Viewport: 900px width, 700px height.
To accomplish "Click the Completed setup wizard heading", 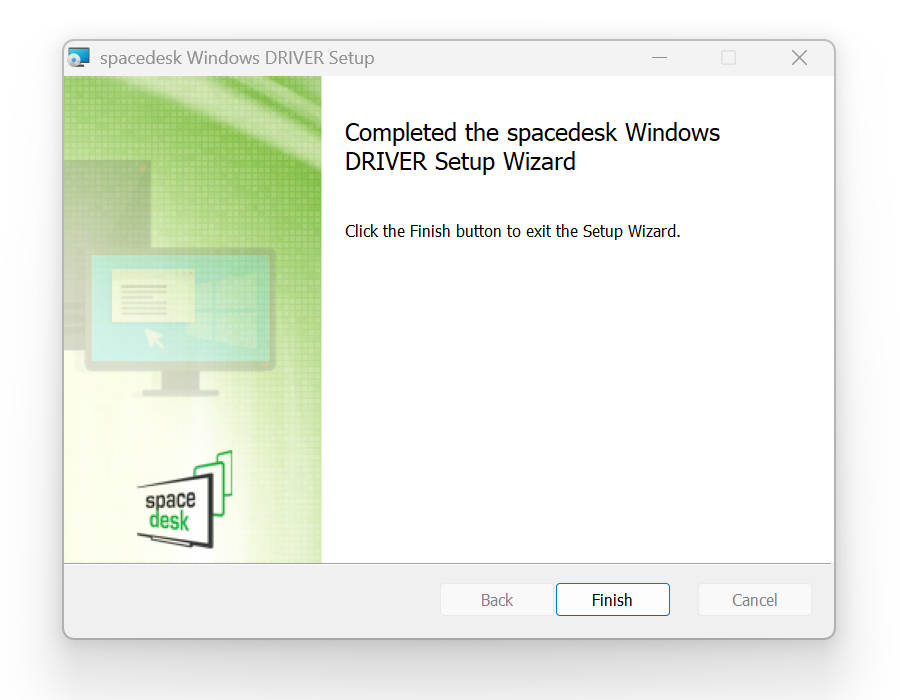I will pyautogui.click(x=532, y=147).
